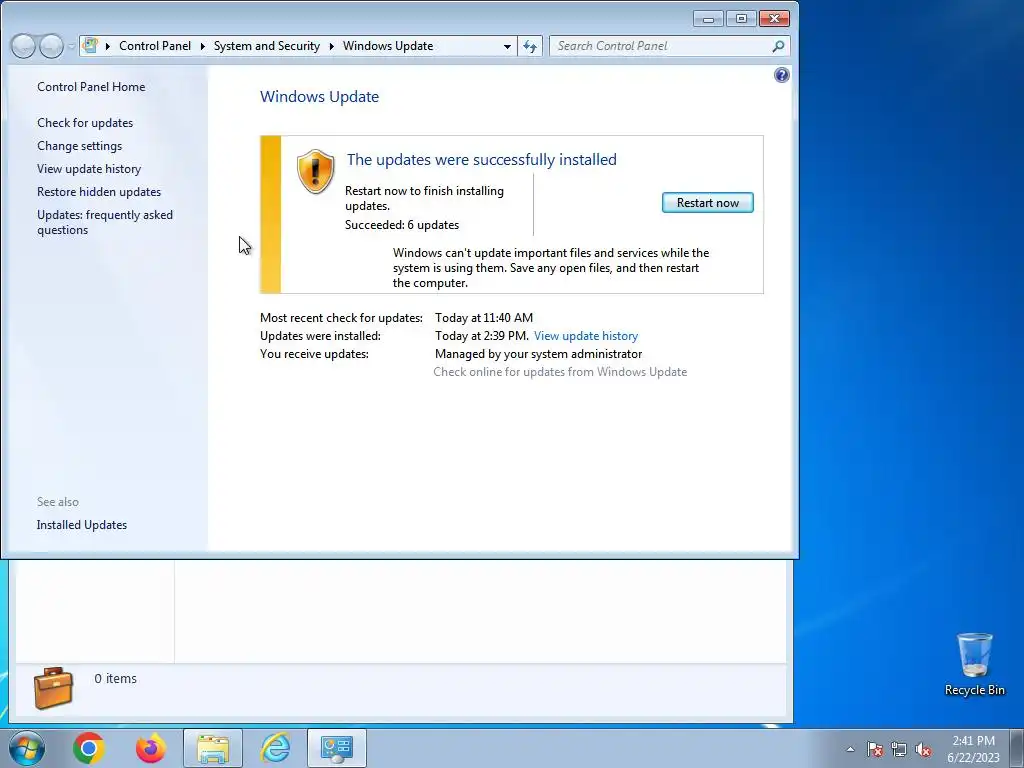Viewport: 1024px width, 768px height.
Task: Select Windows Update breadcrumb
Action: [388, 46]
